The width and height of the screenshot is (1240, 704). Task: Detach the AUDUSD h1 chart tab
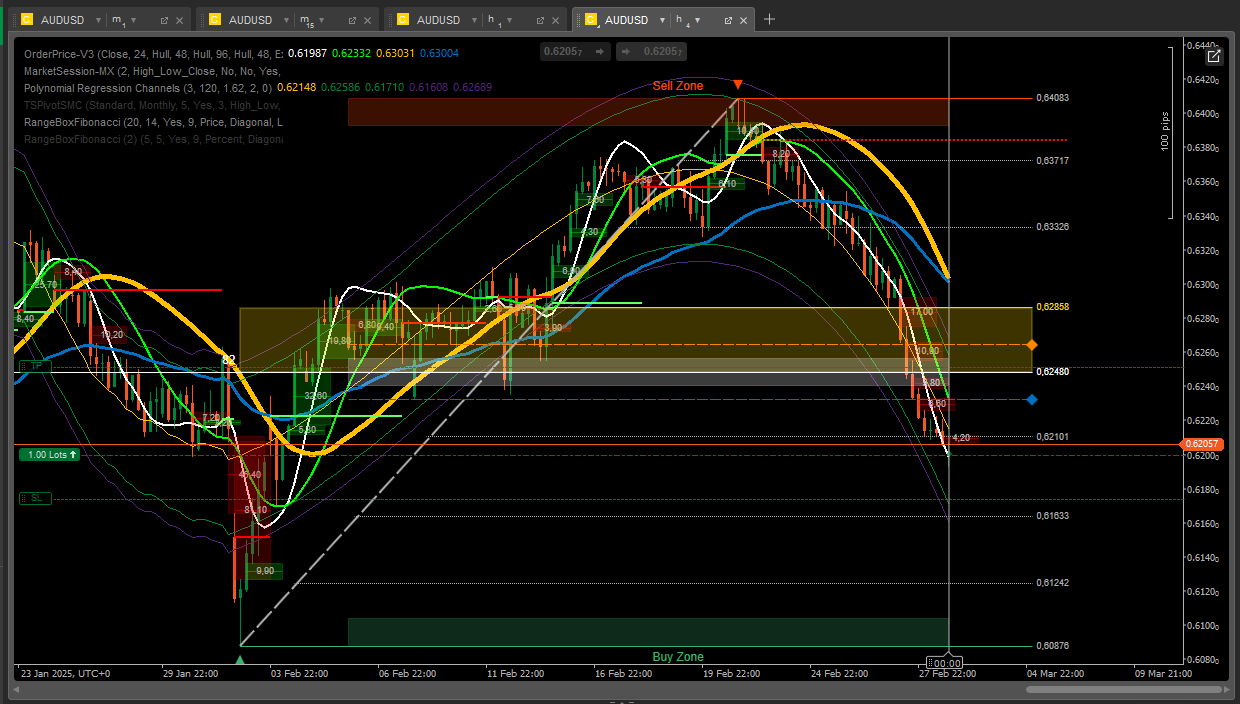coord(540,20)
